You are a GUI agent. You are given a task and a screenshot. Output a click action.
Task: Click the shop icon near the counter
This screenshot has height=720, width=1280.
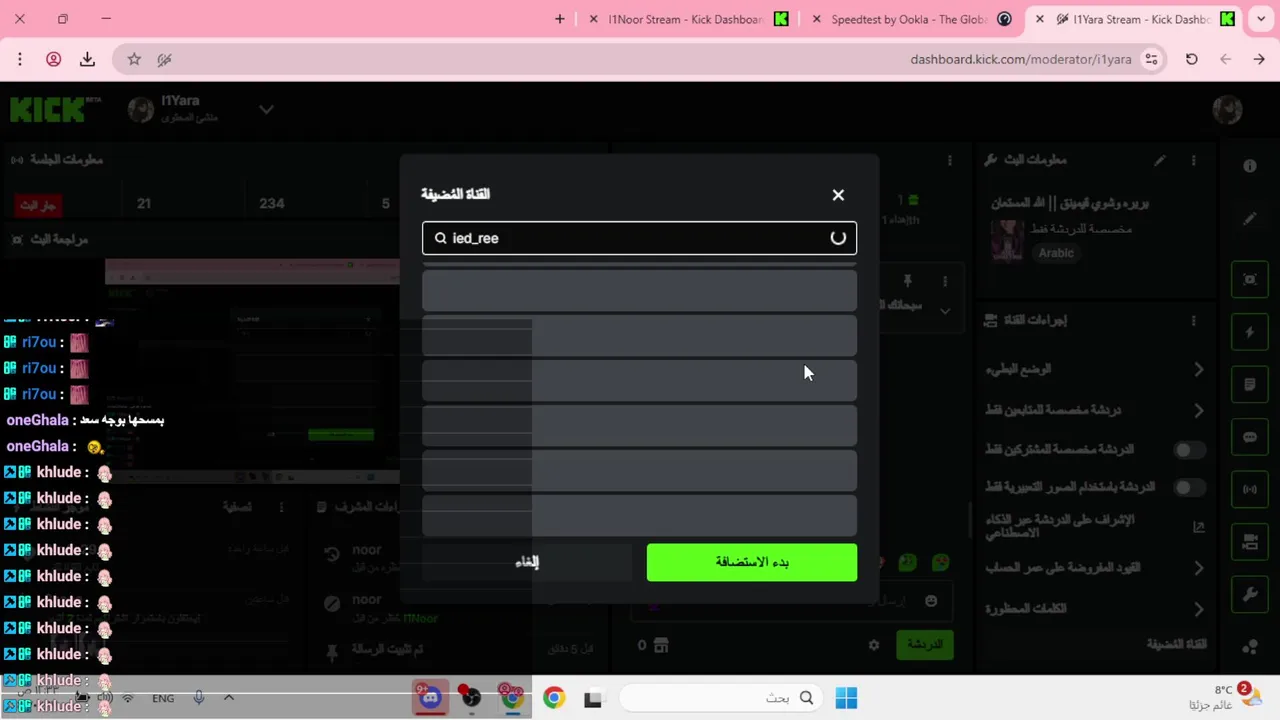[x=660, y=645]
